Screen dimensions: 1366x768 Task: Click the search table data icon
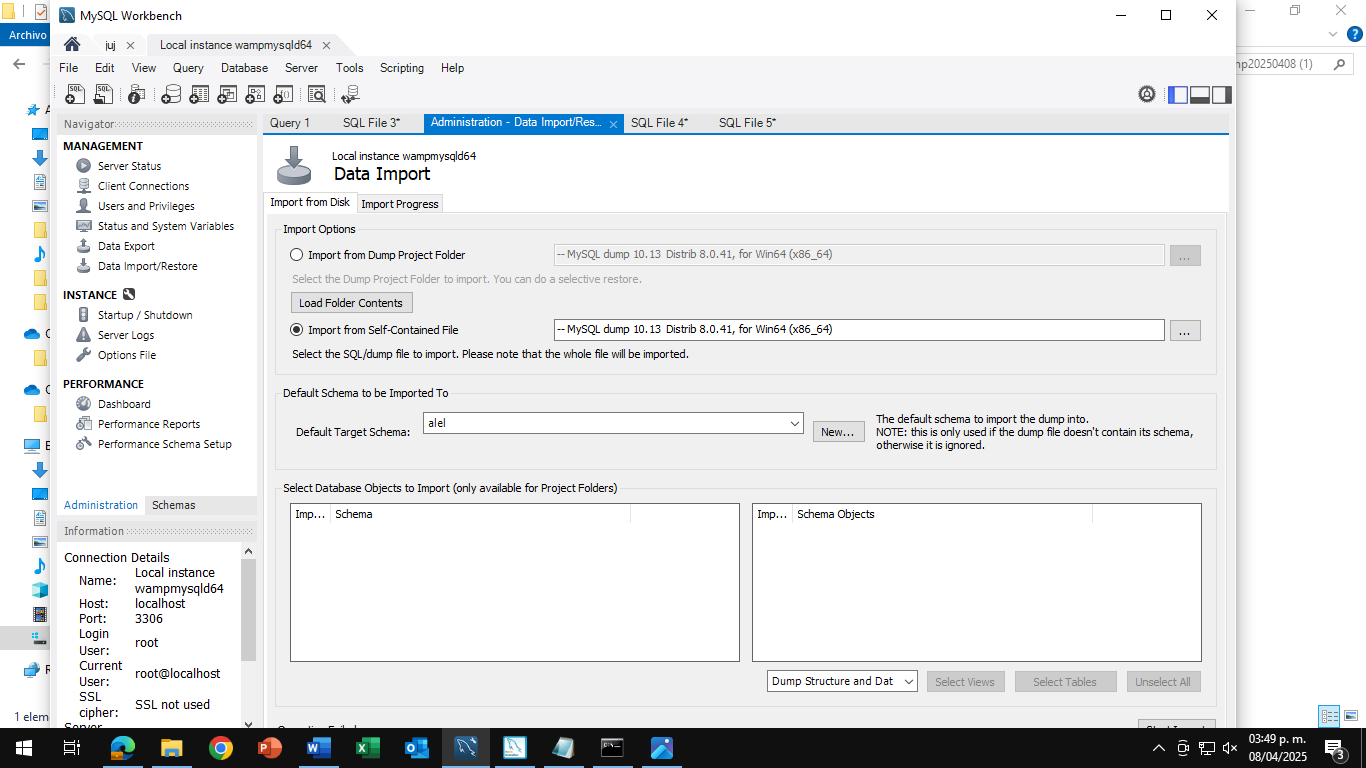coord(317,94)
